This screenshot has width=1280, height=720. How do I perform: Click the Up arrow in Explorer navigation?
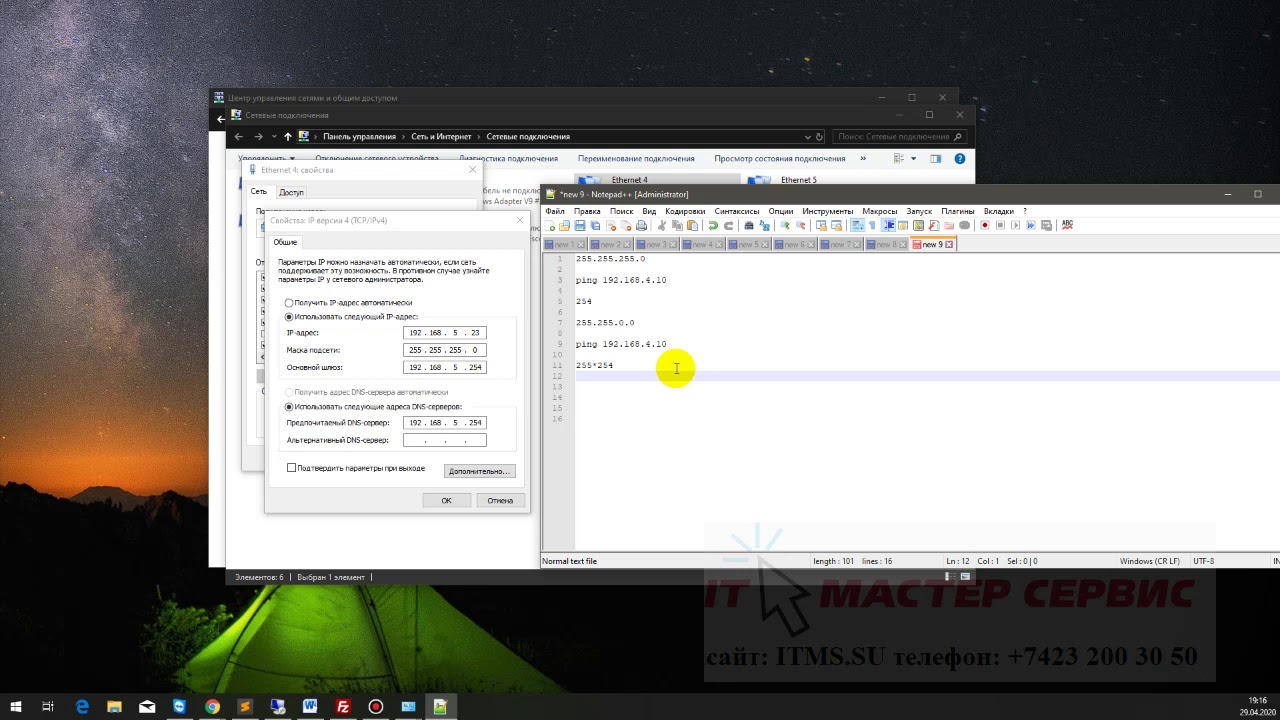(x=288, y=136)
